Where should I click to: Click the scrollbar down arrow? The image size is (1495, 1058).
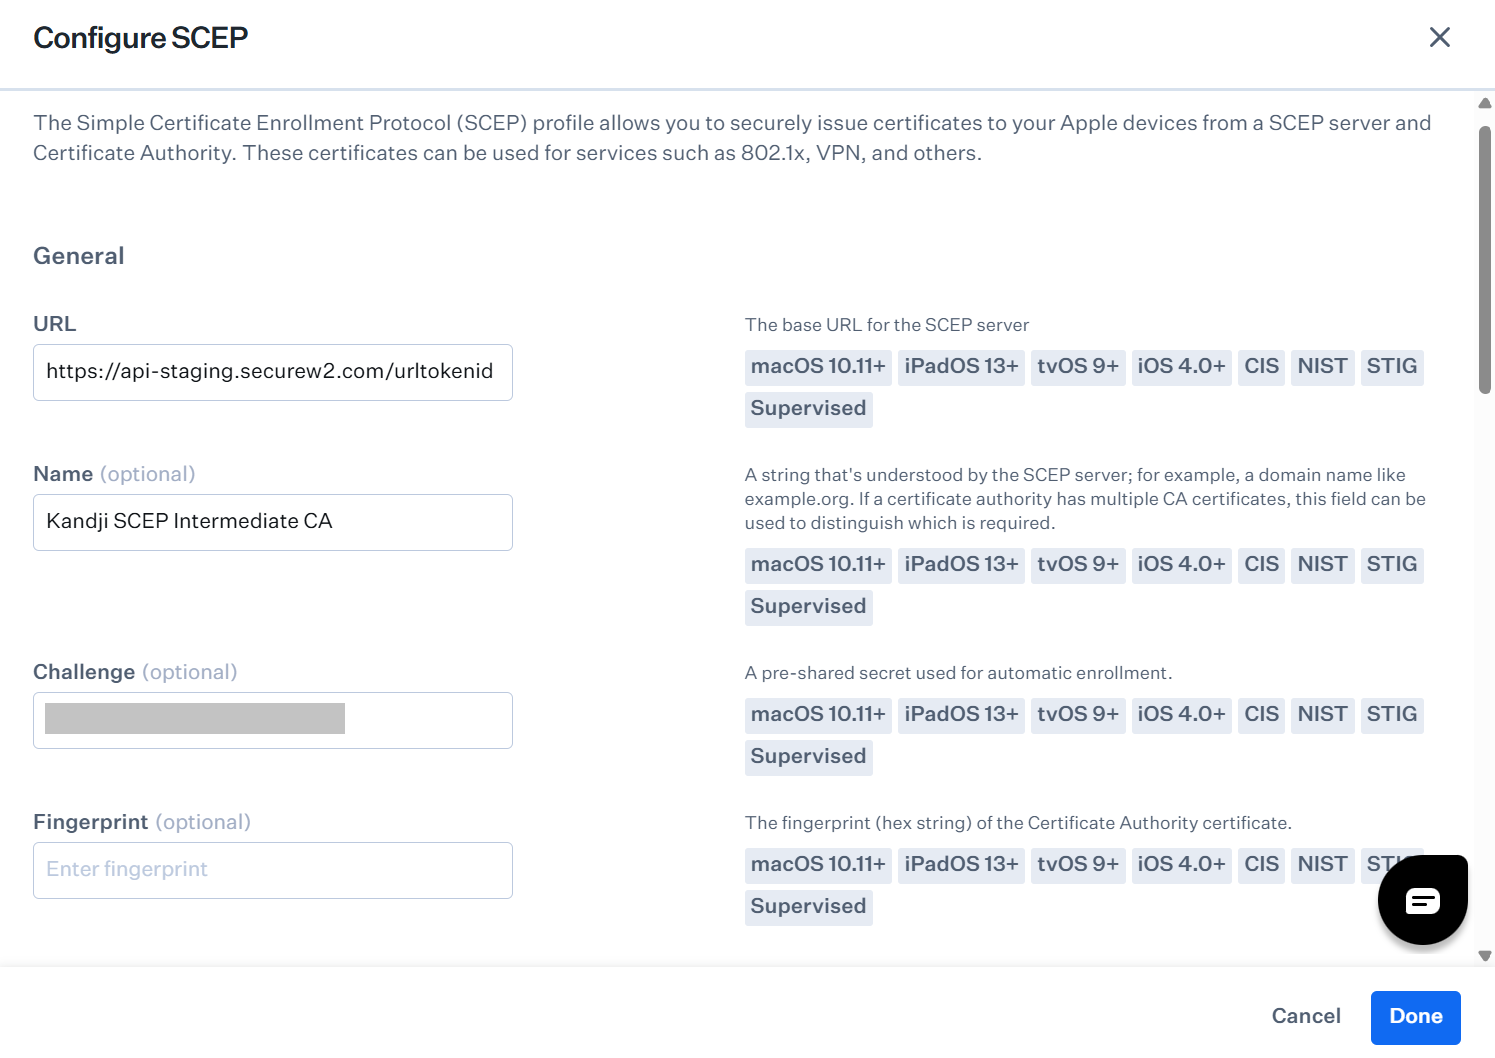[x=1485, y=956]
